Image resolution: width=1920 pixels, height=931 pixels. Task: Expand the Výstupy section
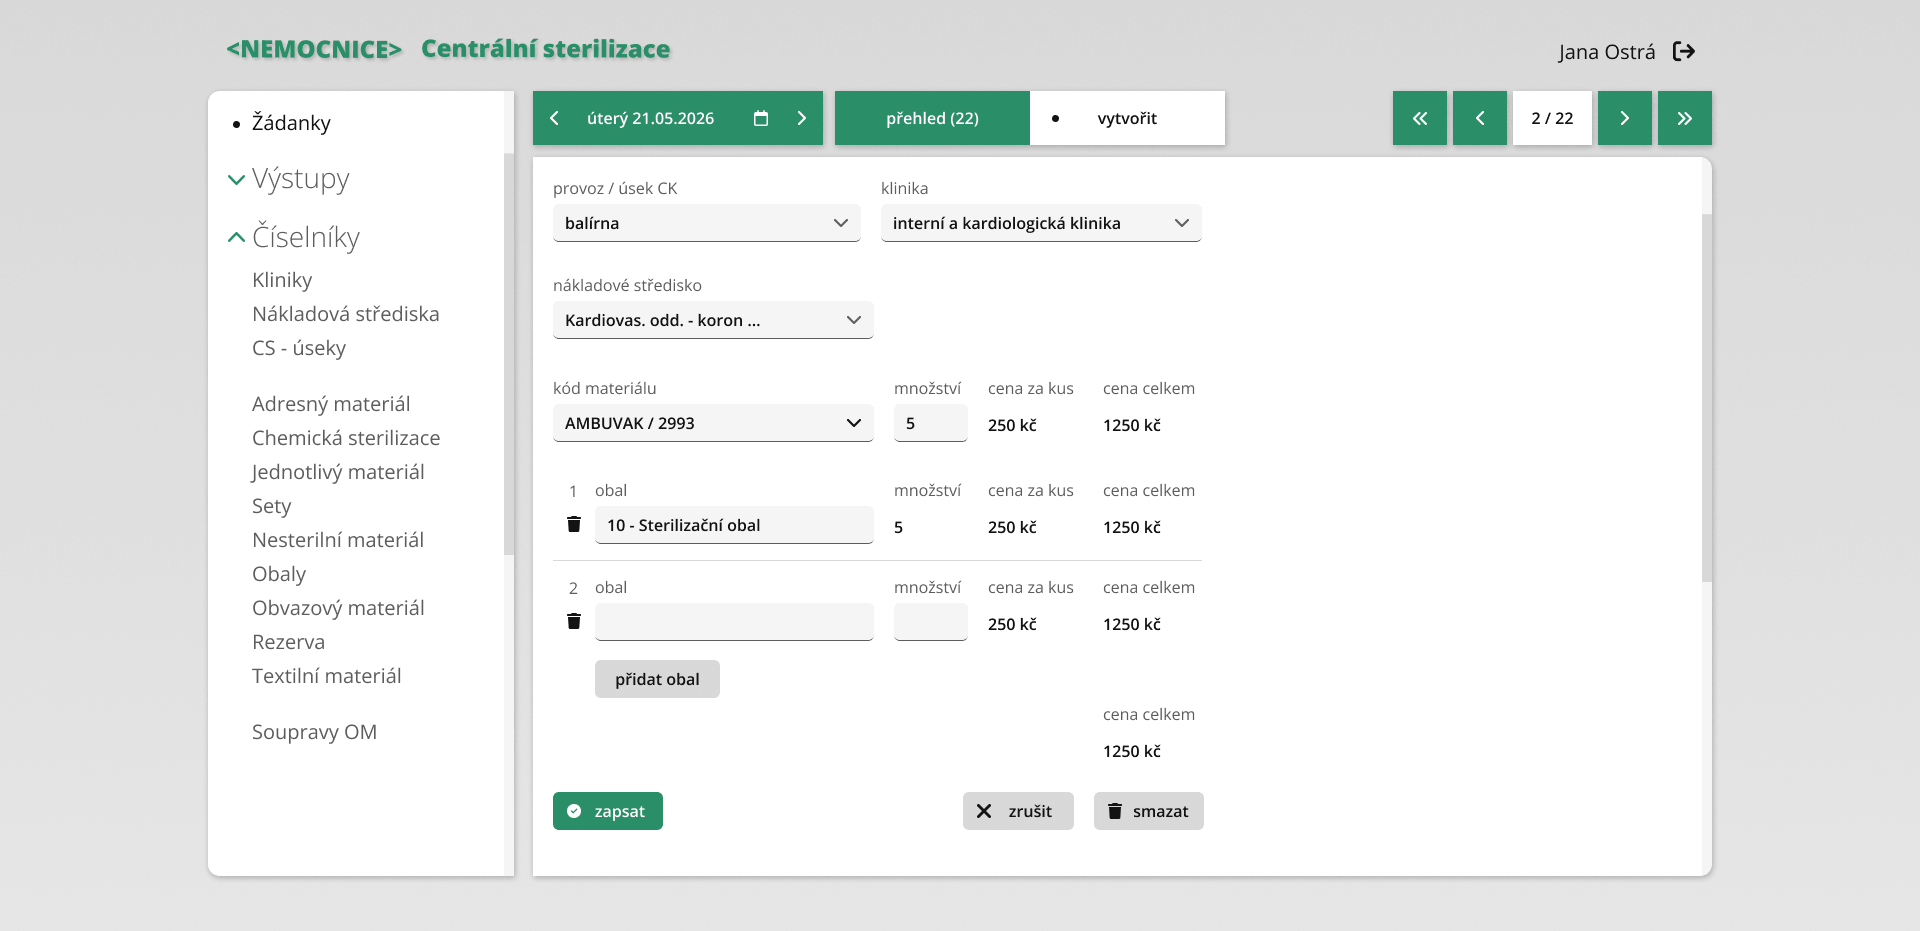pyautogui.click(x=289, y=179)
